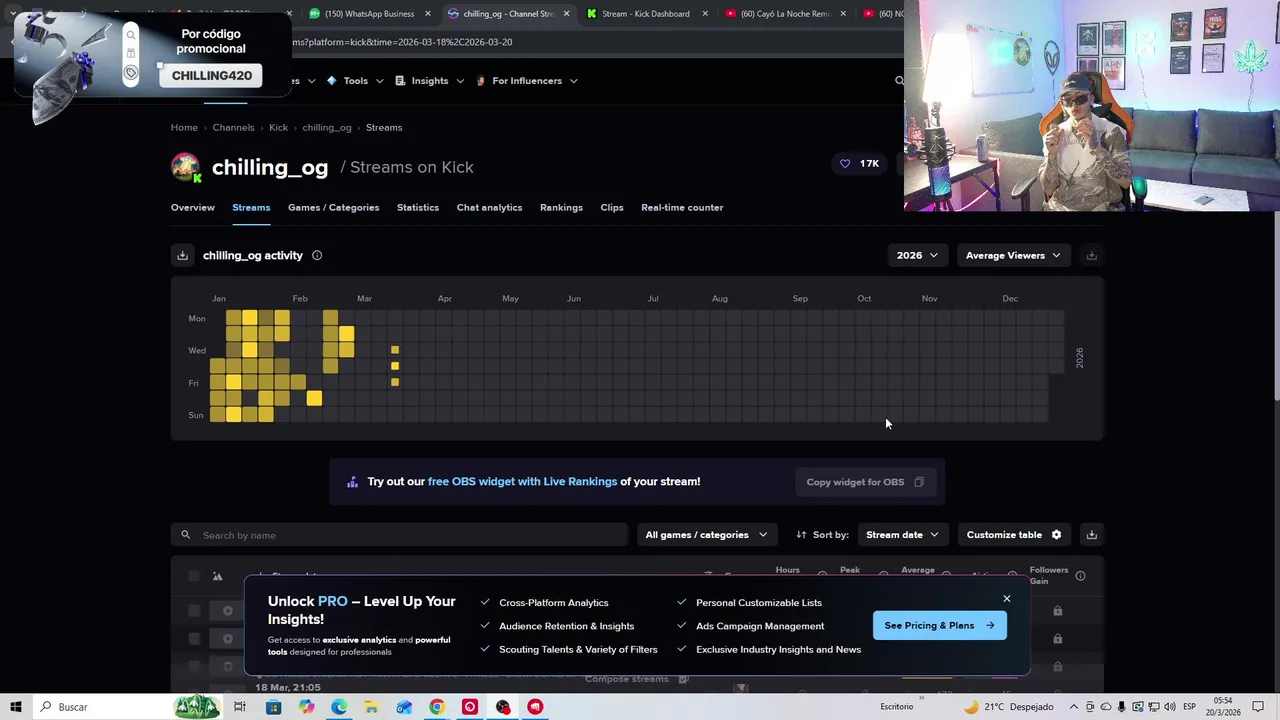Switch to Games / Categories tab
1280x720 pixels.
tap(333, 208)
